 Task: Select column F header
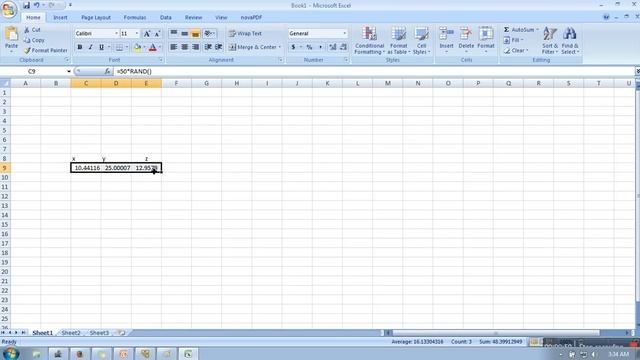(176, 83)
